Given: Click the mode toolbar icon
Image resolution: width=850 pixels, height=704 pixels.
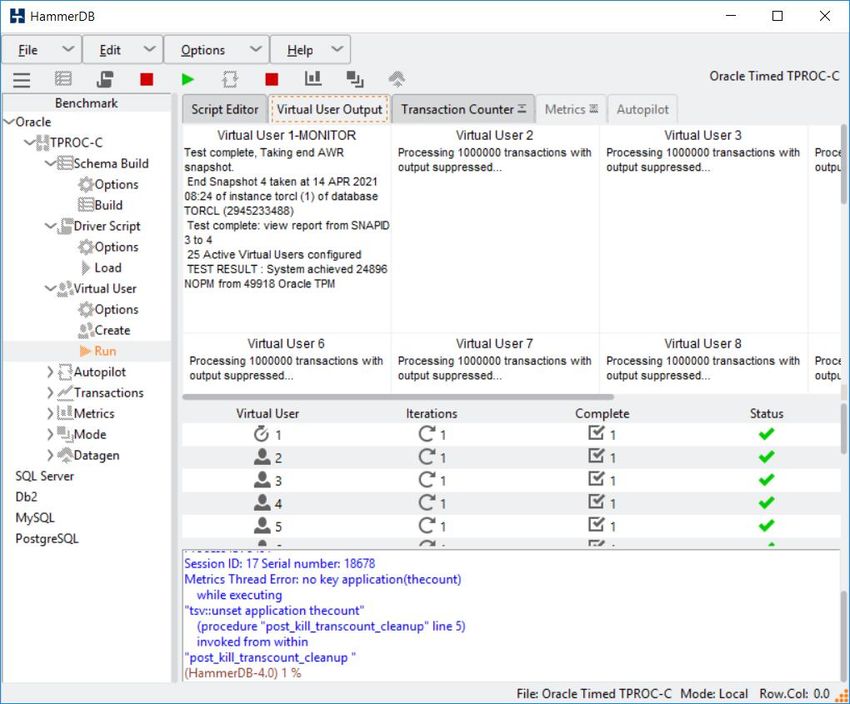Looking at the screenshot, I should coord(355,80).
